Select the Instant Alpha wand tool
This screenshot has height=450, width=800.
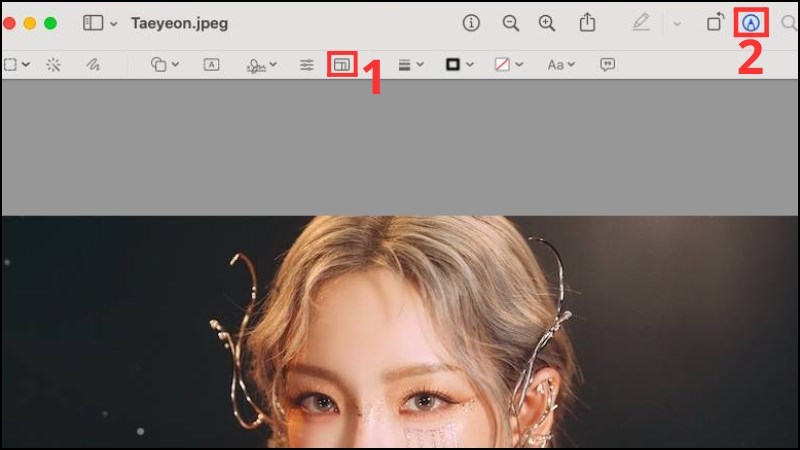[54, 65]
